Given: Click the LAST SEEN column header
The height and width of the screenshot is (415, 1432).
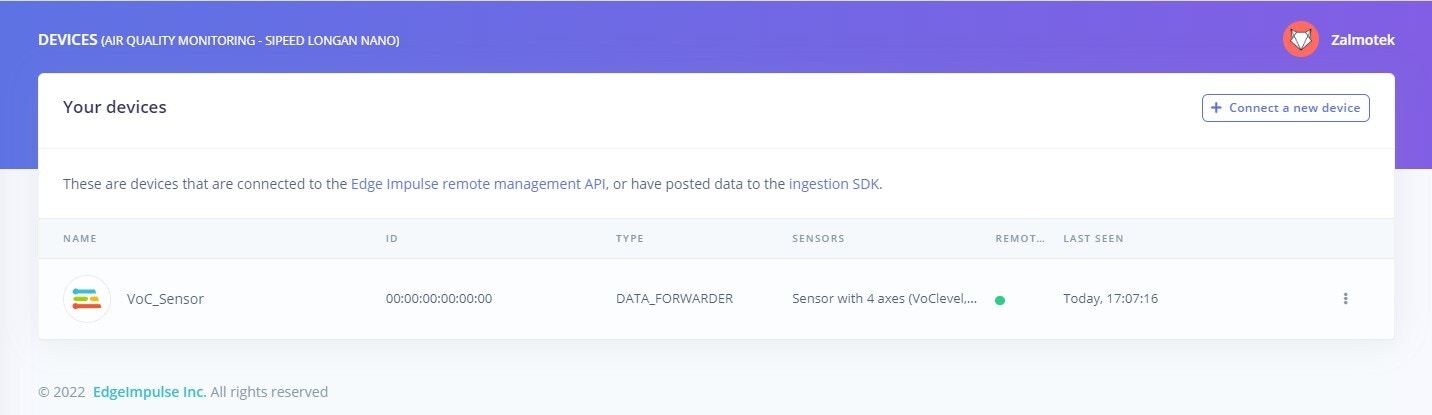Looking at the screenshot, I should [x=1093, y=239].
